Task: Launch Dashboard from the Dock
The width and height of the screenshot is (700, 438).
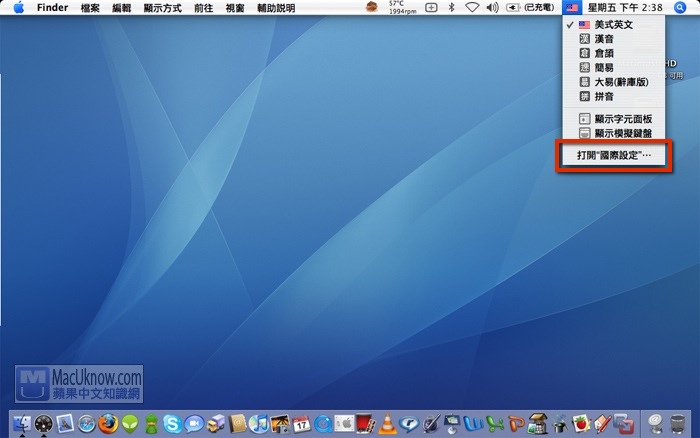Action: 43,423
